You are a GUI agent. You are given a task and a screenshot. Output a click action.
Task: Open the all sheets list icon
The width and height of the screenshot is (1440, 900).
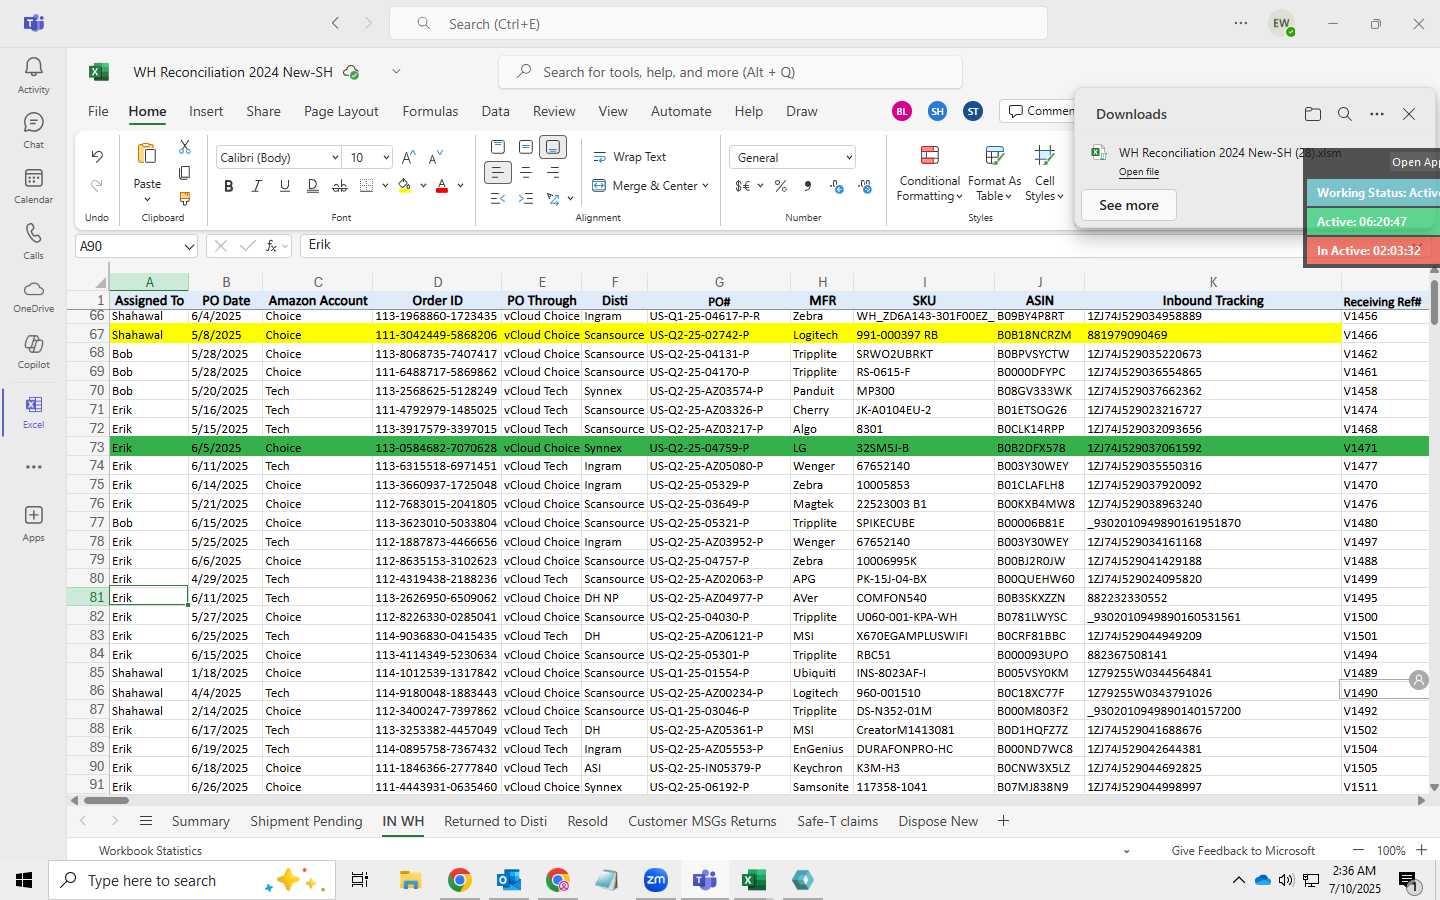pyautogui.click(x=146, y=821)
